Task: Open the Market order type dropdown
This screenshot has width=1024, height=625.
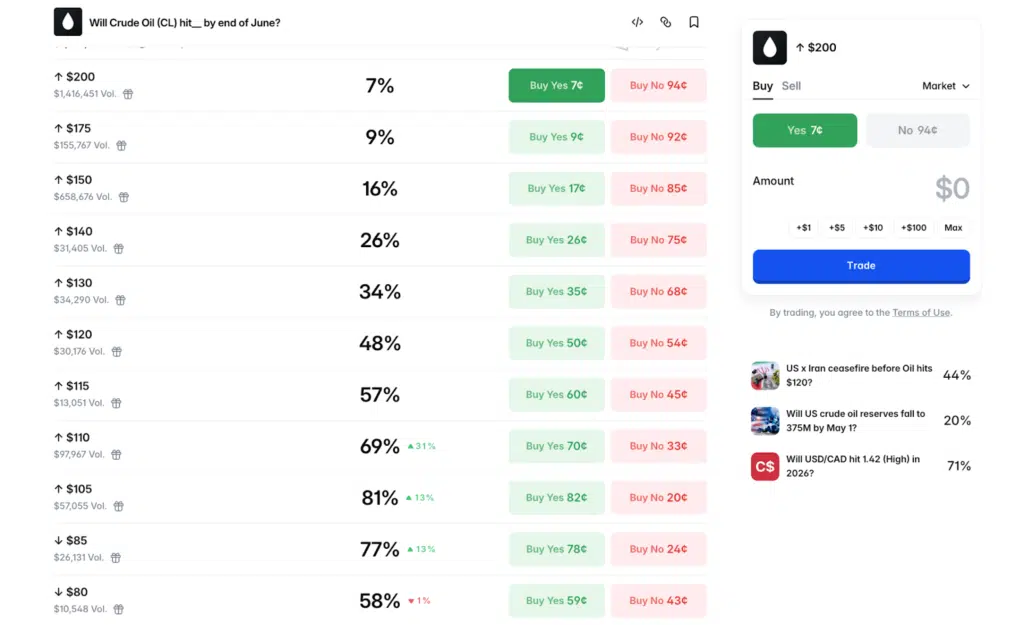Action: pos(945,86)
